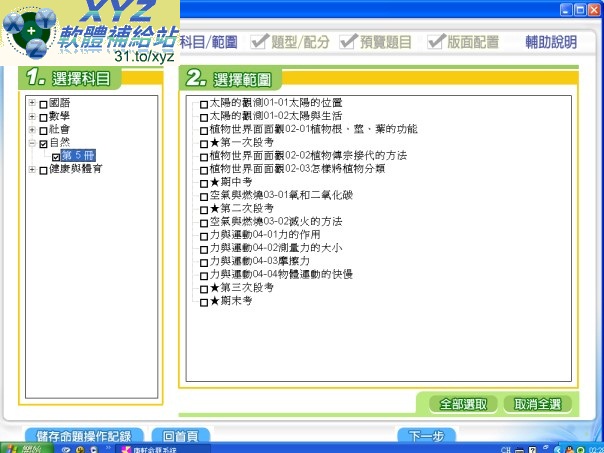Click the 康軒命題系統 taskbar item
Screen dimensions: 604x453
point(163,449)
